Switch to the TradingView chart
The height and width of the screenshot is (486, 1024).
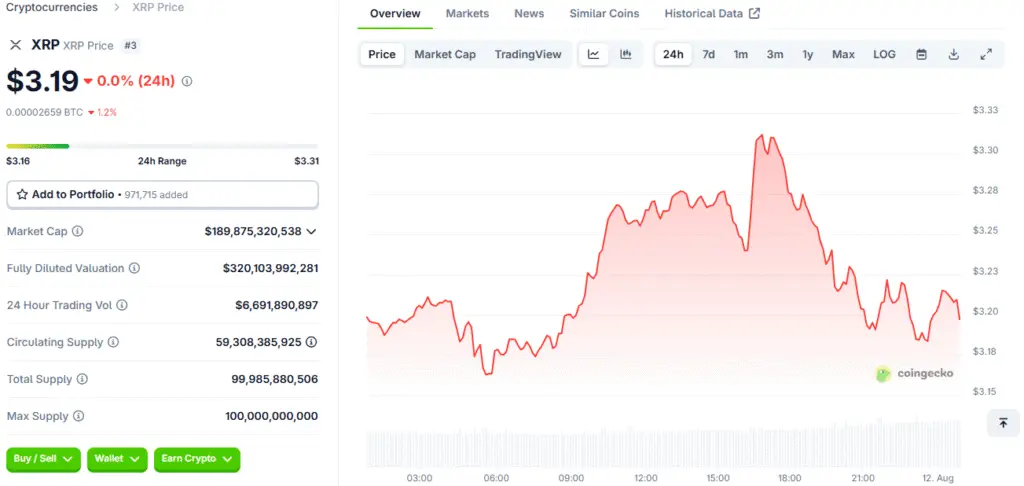pos(528,55)
